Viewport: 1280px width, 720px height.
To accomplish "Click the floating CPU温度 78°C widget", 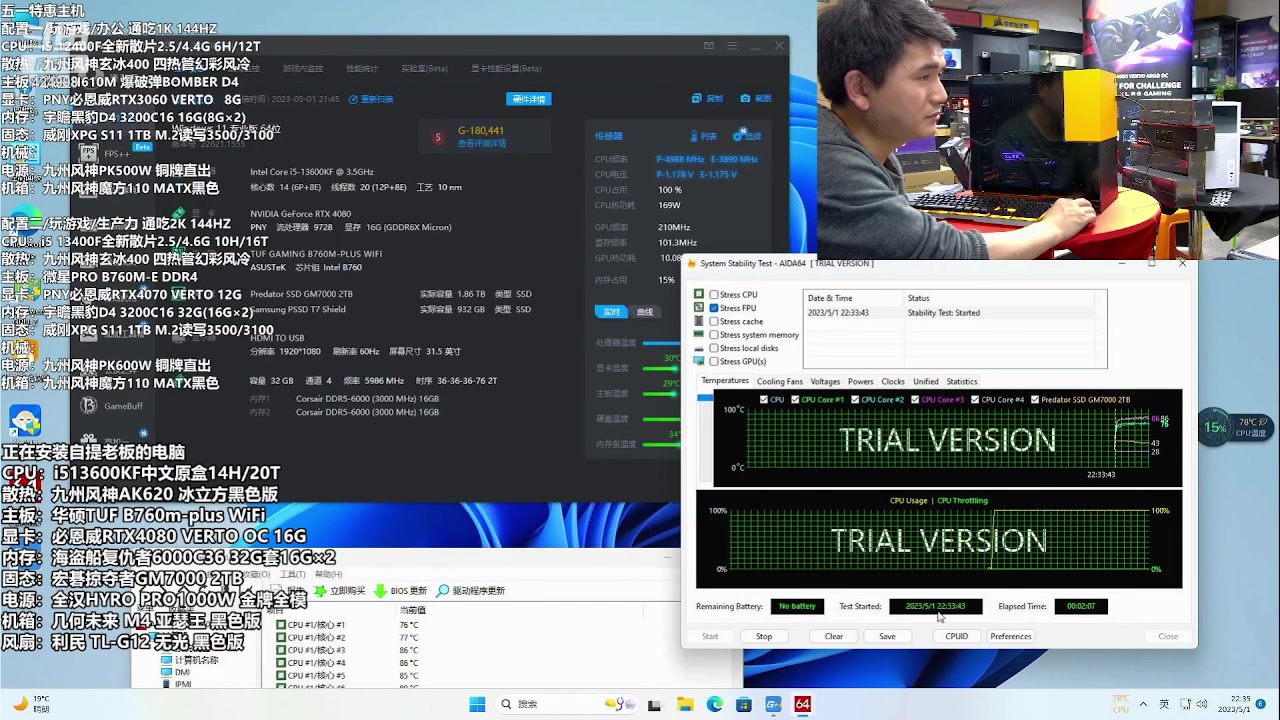I will (x=1236, y=427).
